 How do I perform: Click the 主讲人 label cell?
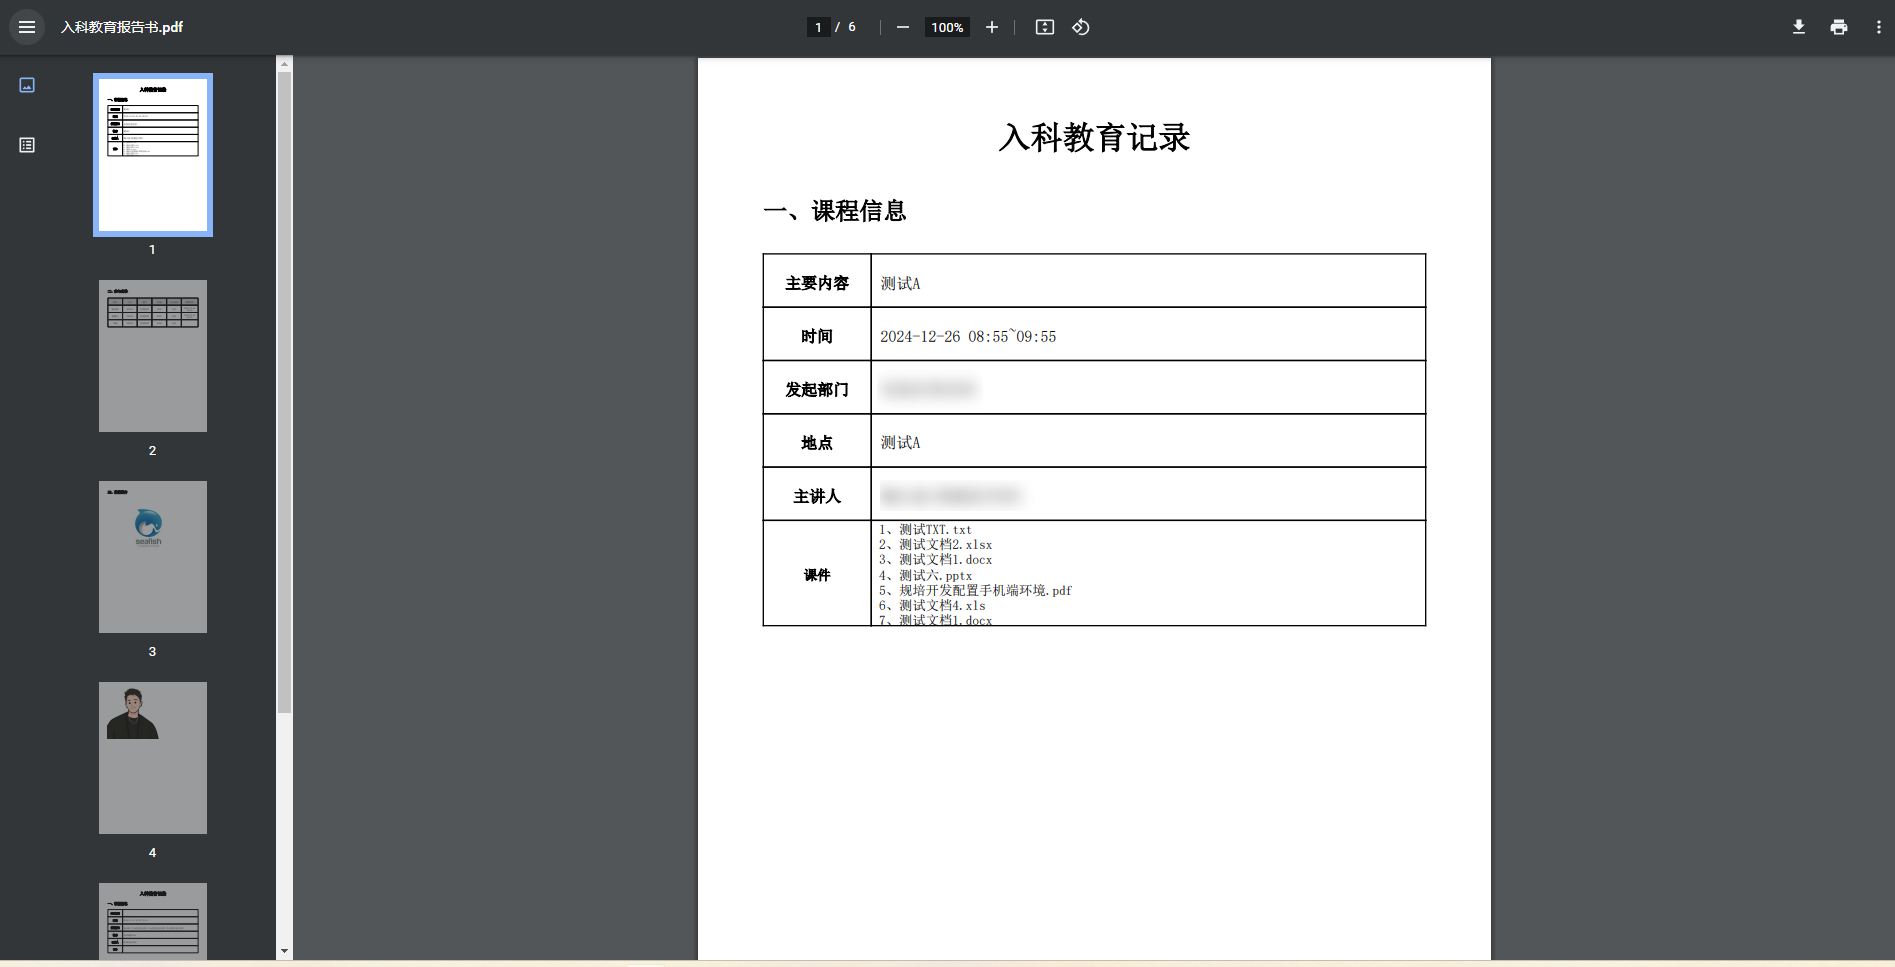tap(817, 496)
